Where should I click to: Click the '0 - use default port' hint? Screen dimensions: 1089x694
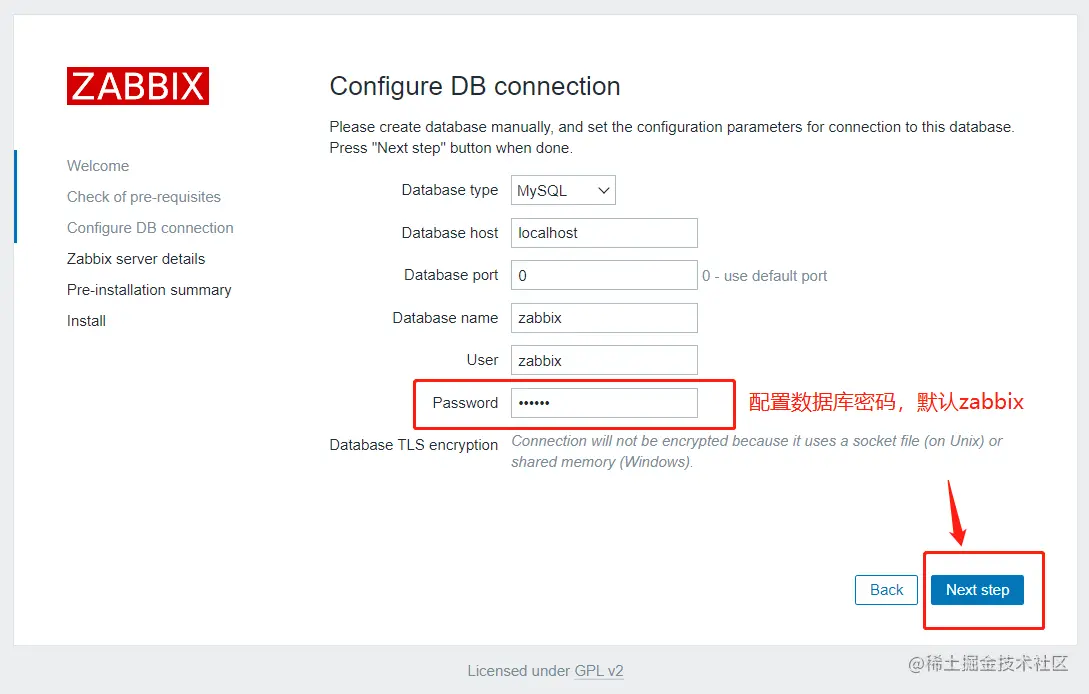(x=765, y=276)
